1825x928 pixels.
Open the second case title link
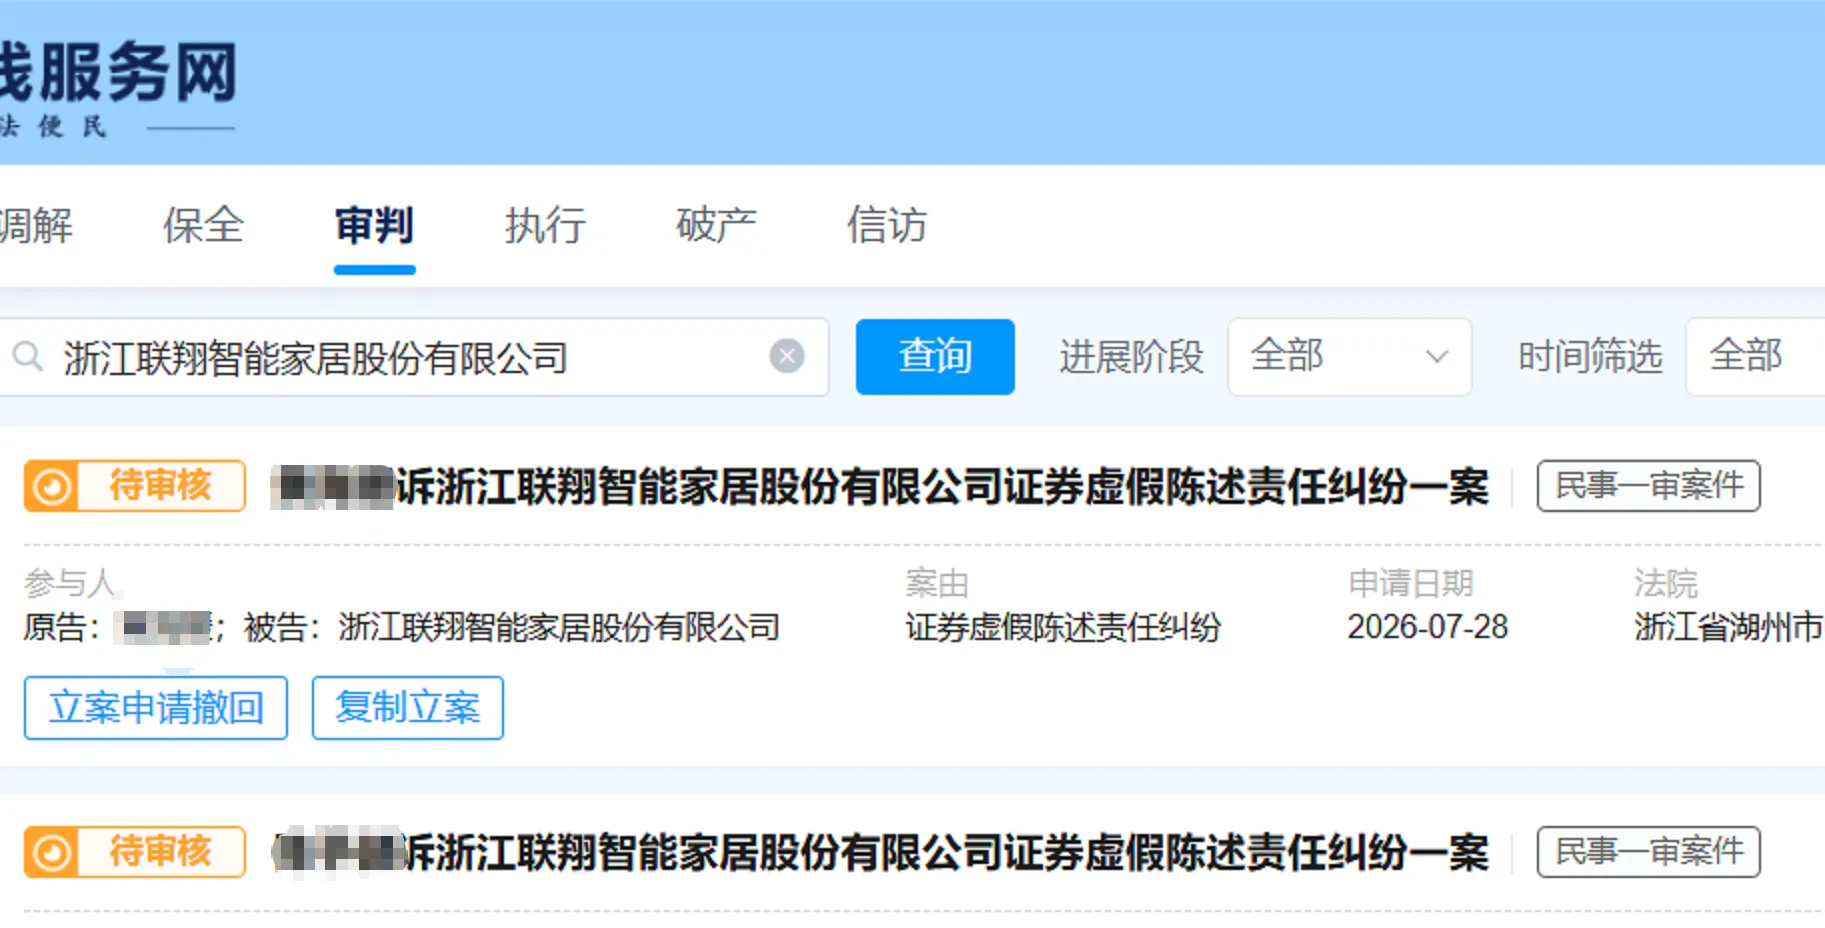pyautogui.click(x=880, y=853)
